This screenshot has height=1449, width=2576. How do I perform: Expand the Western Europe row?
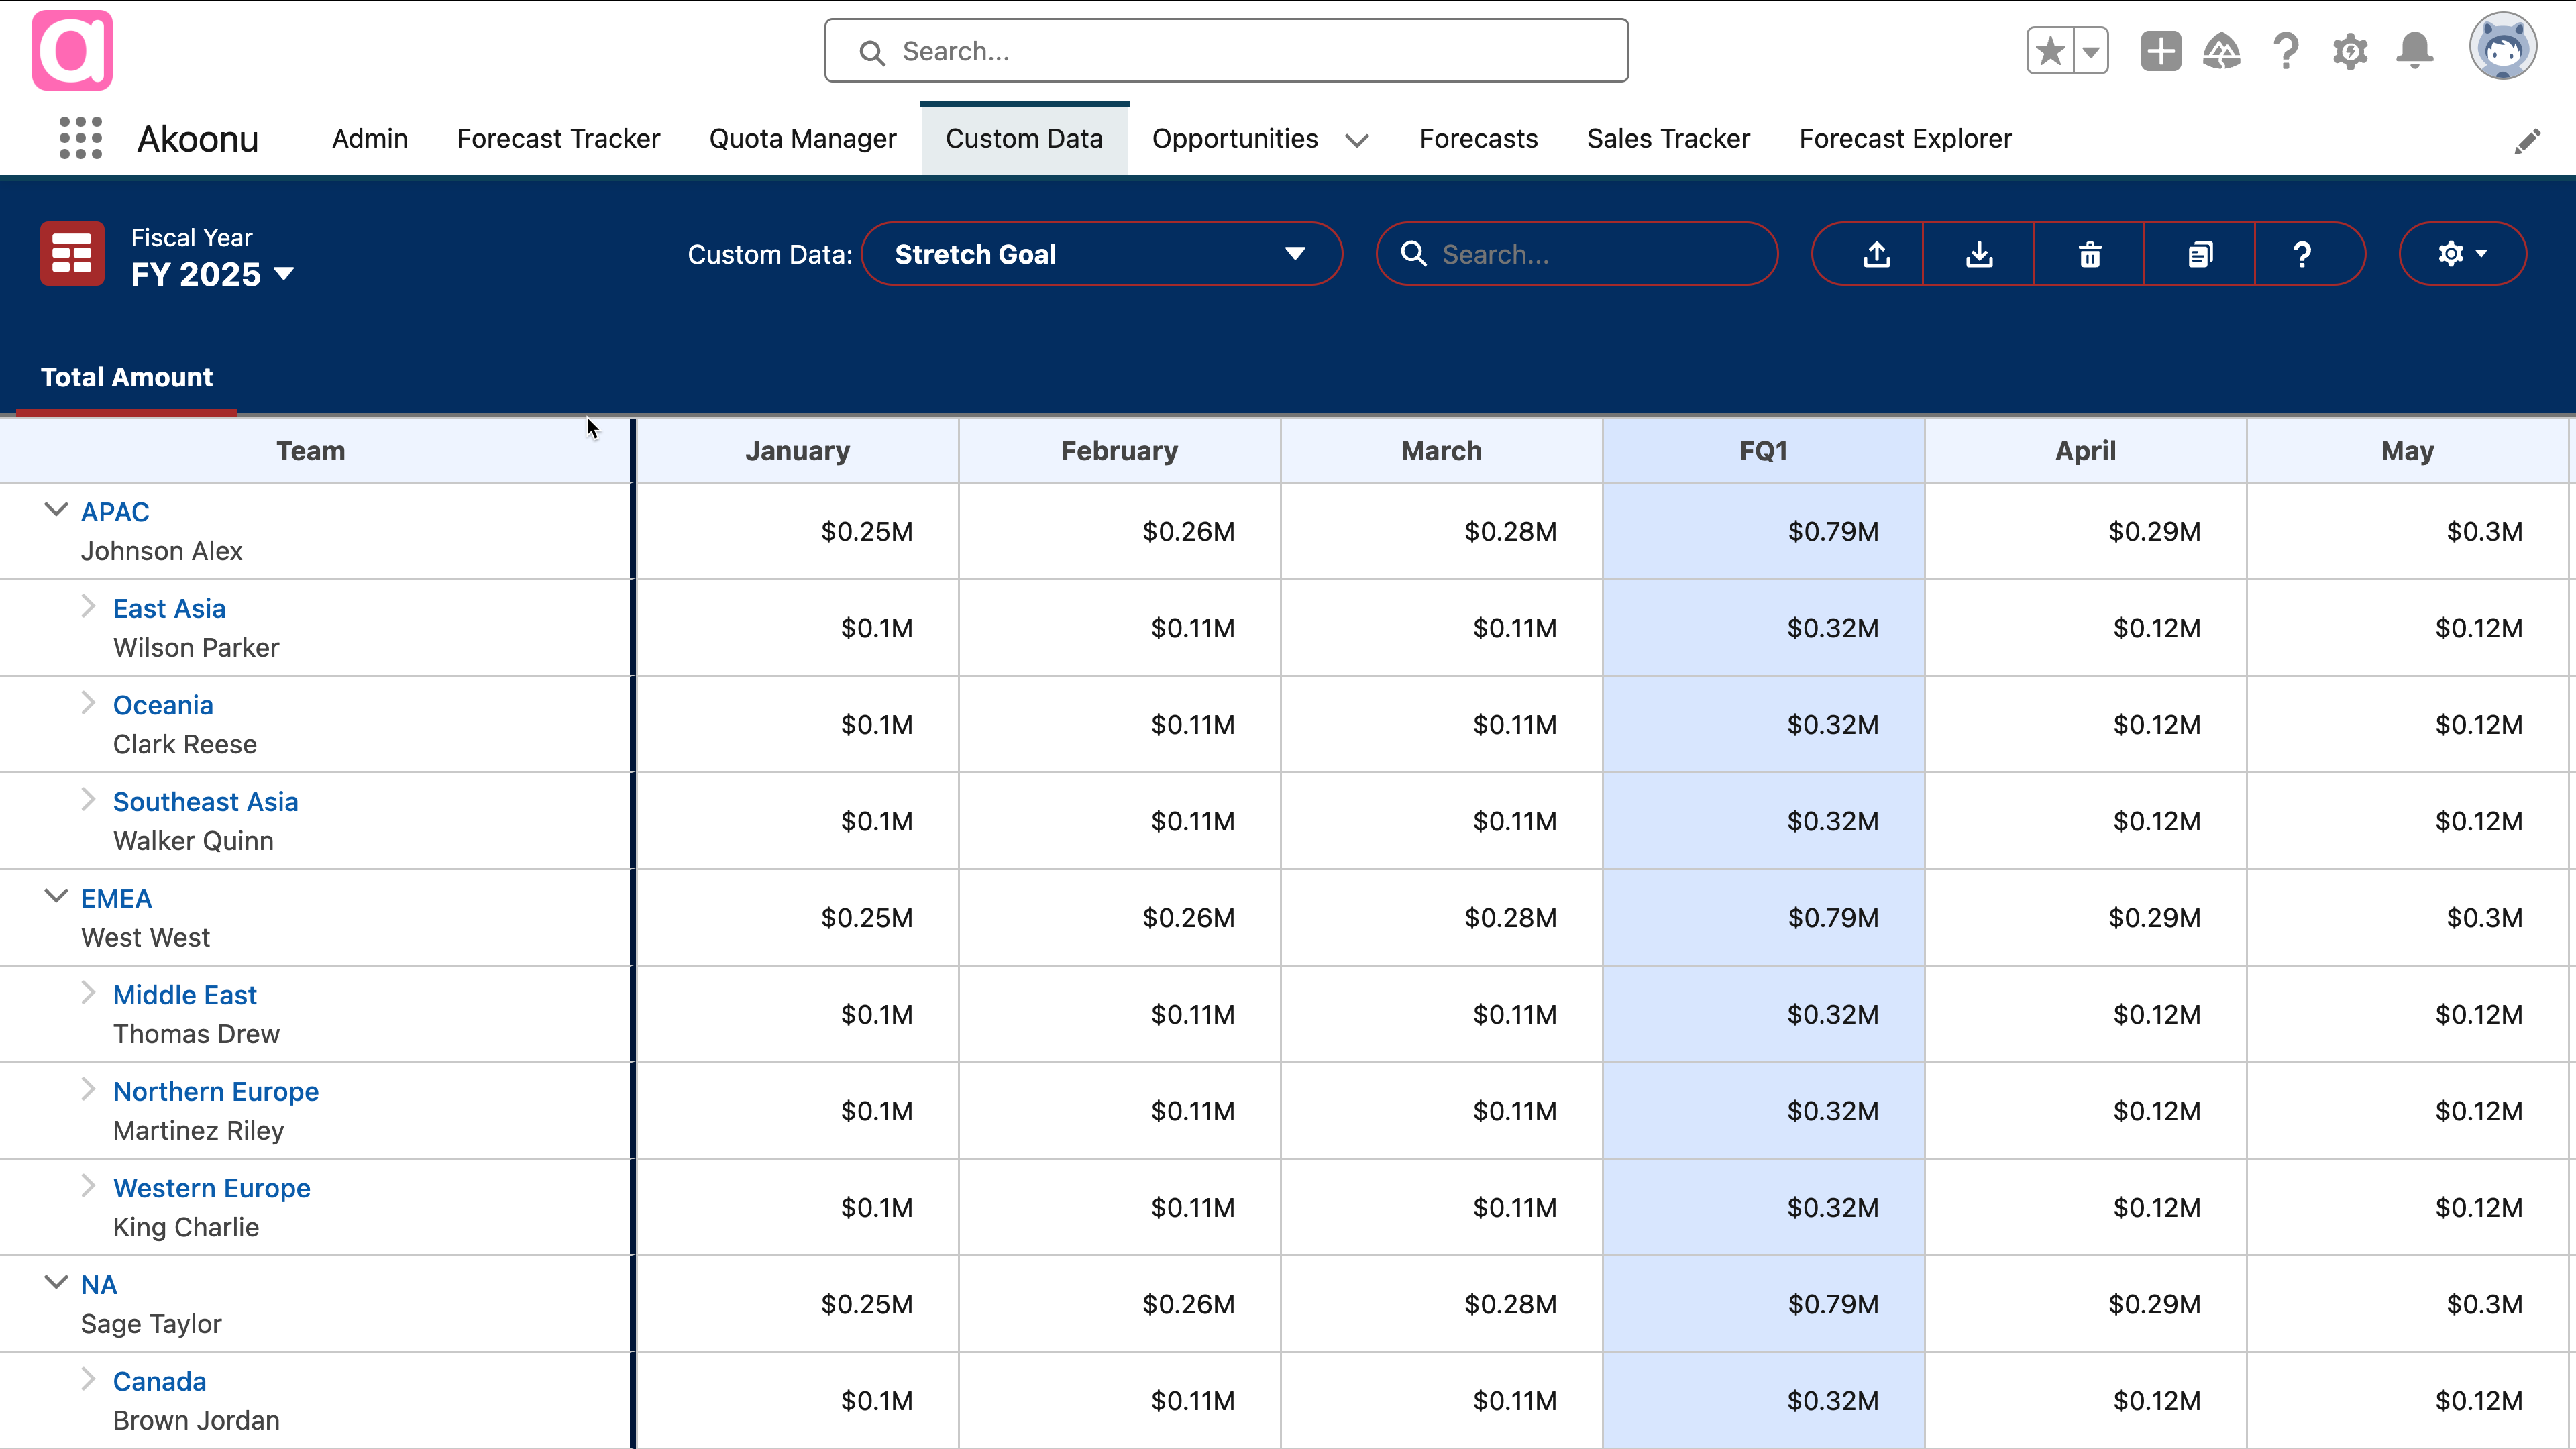(x=88, y=1186)
